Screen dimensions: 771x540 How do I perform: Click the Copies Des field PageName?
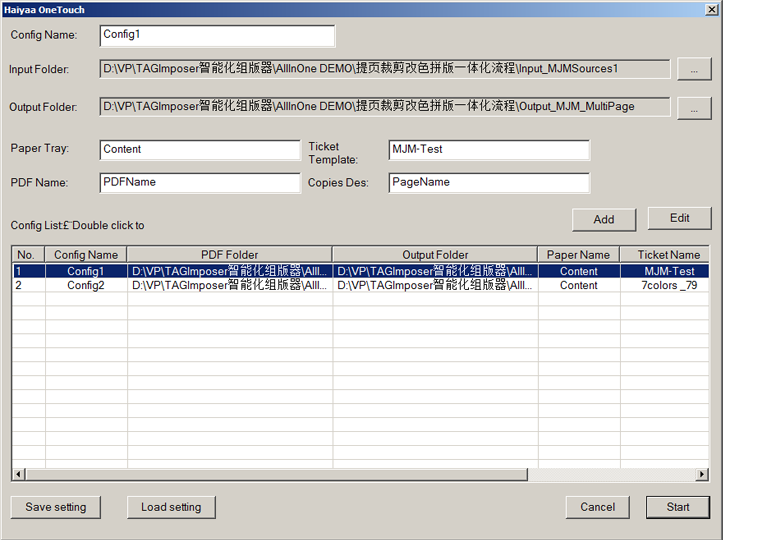pos(489,183)
